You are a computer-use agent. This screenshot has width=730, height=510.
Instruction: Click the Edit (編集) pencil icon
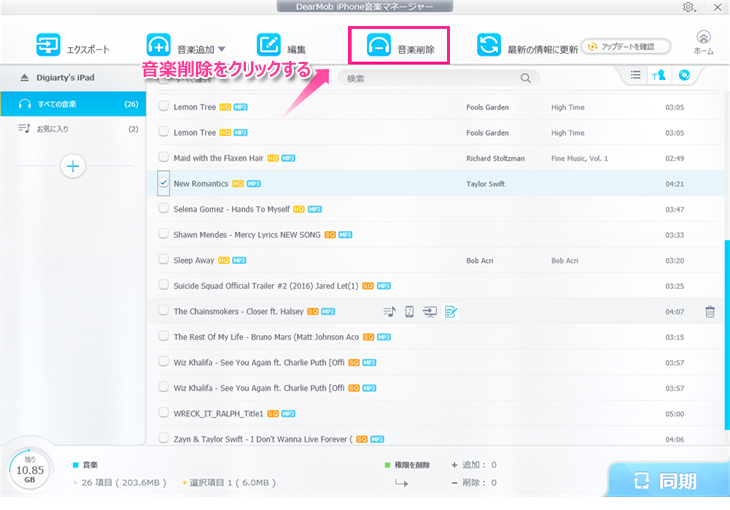pos(269,45)
